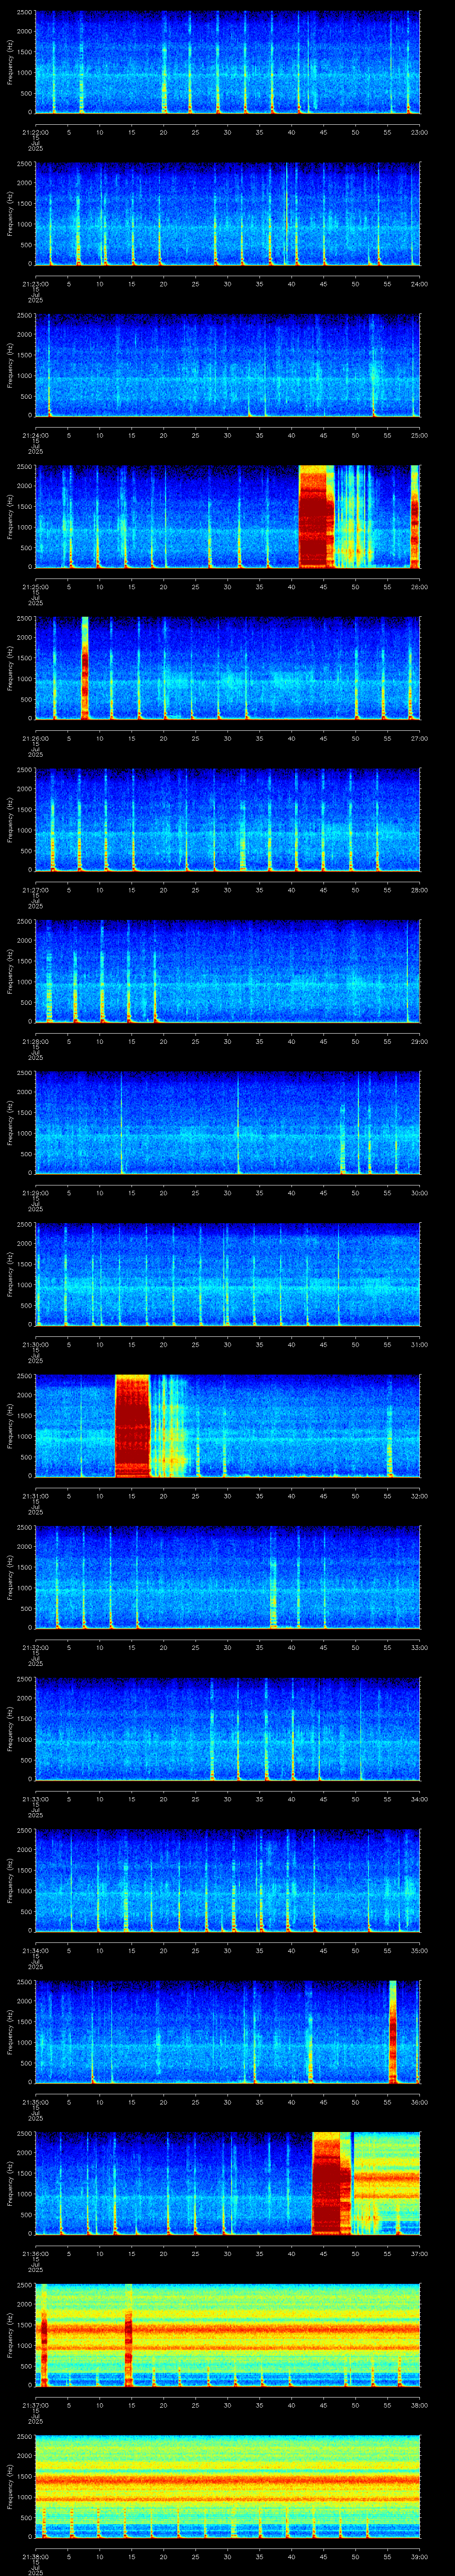Open the 21:29 spectrogram panel
Image resolution: width=455 pixels, height=2576 pixels.
point(227,1122)
